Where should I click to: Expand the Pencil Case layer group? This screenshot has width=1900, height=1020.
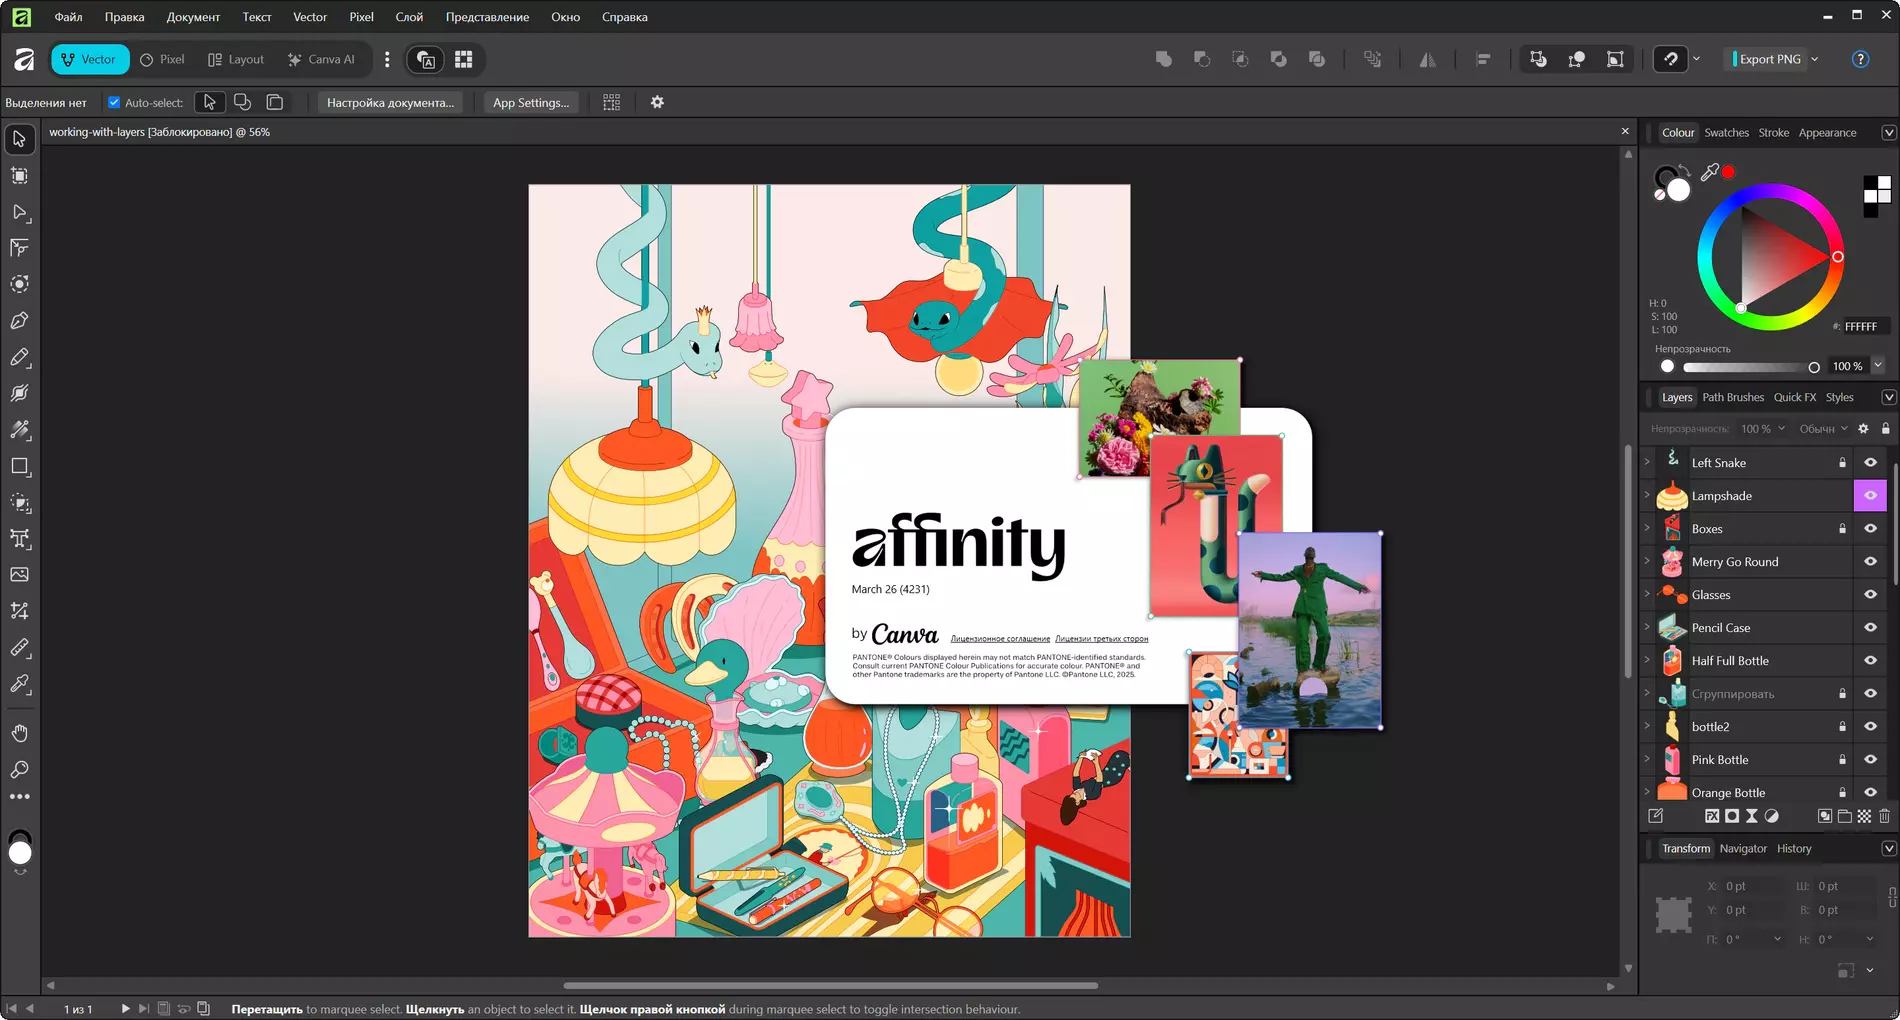(x=1647, y=628)
